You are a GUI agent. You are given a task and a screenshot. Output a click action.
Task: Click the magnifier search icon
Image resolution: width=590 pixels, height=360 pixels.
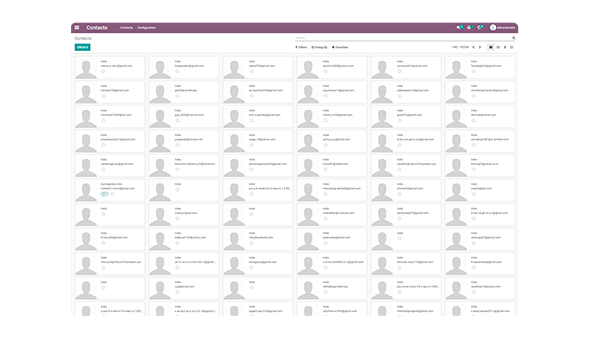pos(513,38)
